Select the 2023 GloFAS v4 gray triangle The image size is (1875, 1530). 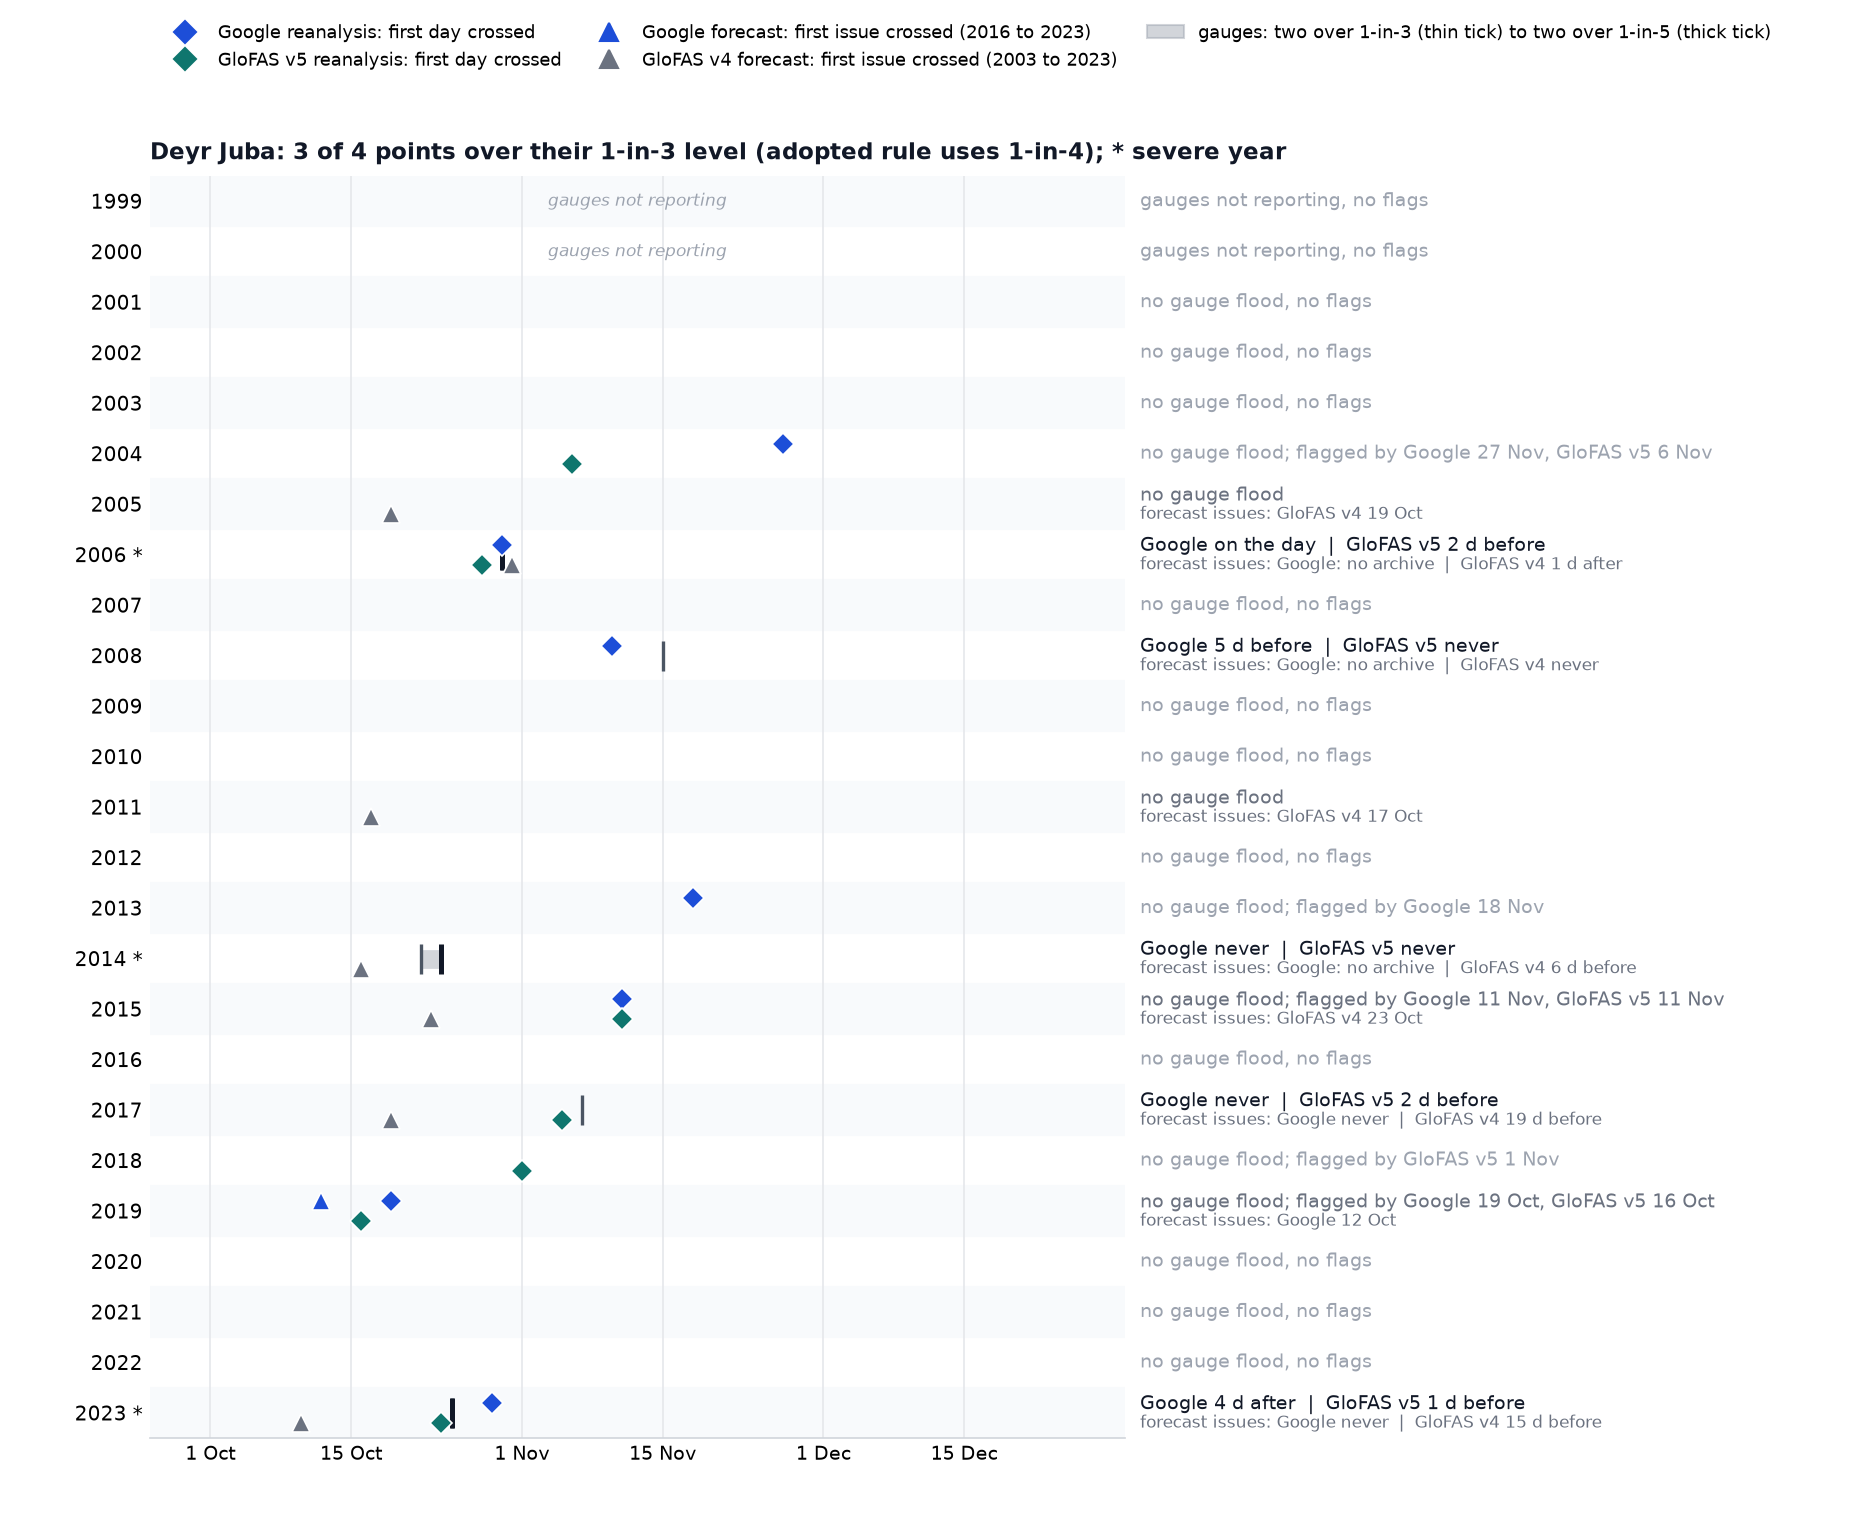301,1424
